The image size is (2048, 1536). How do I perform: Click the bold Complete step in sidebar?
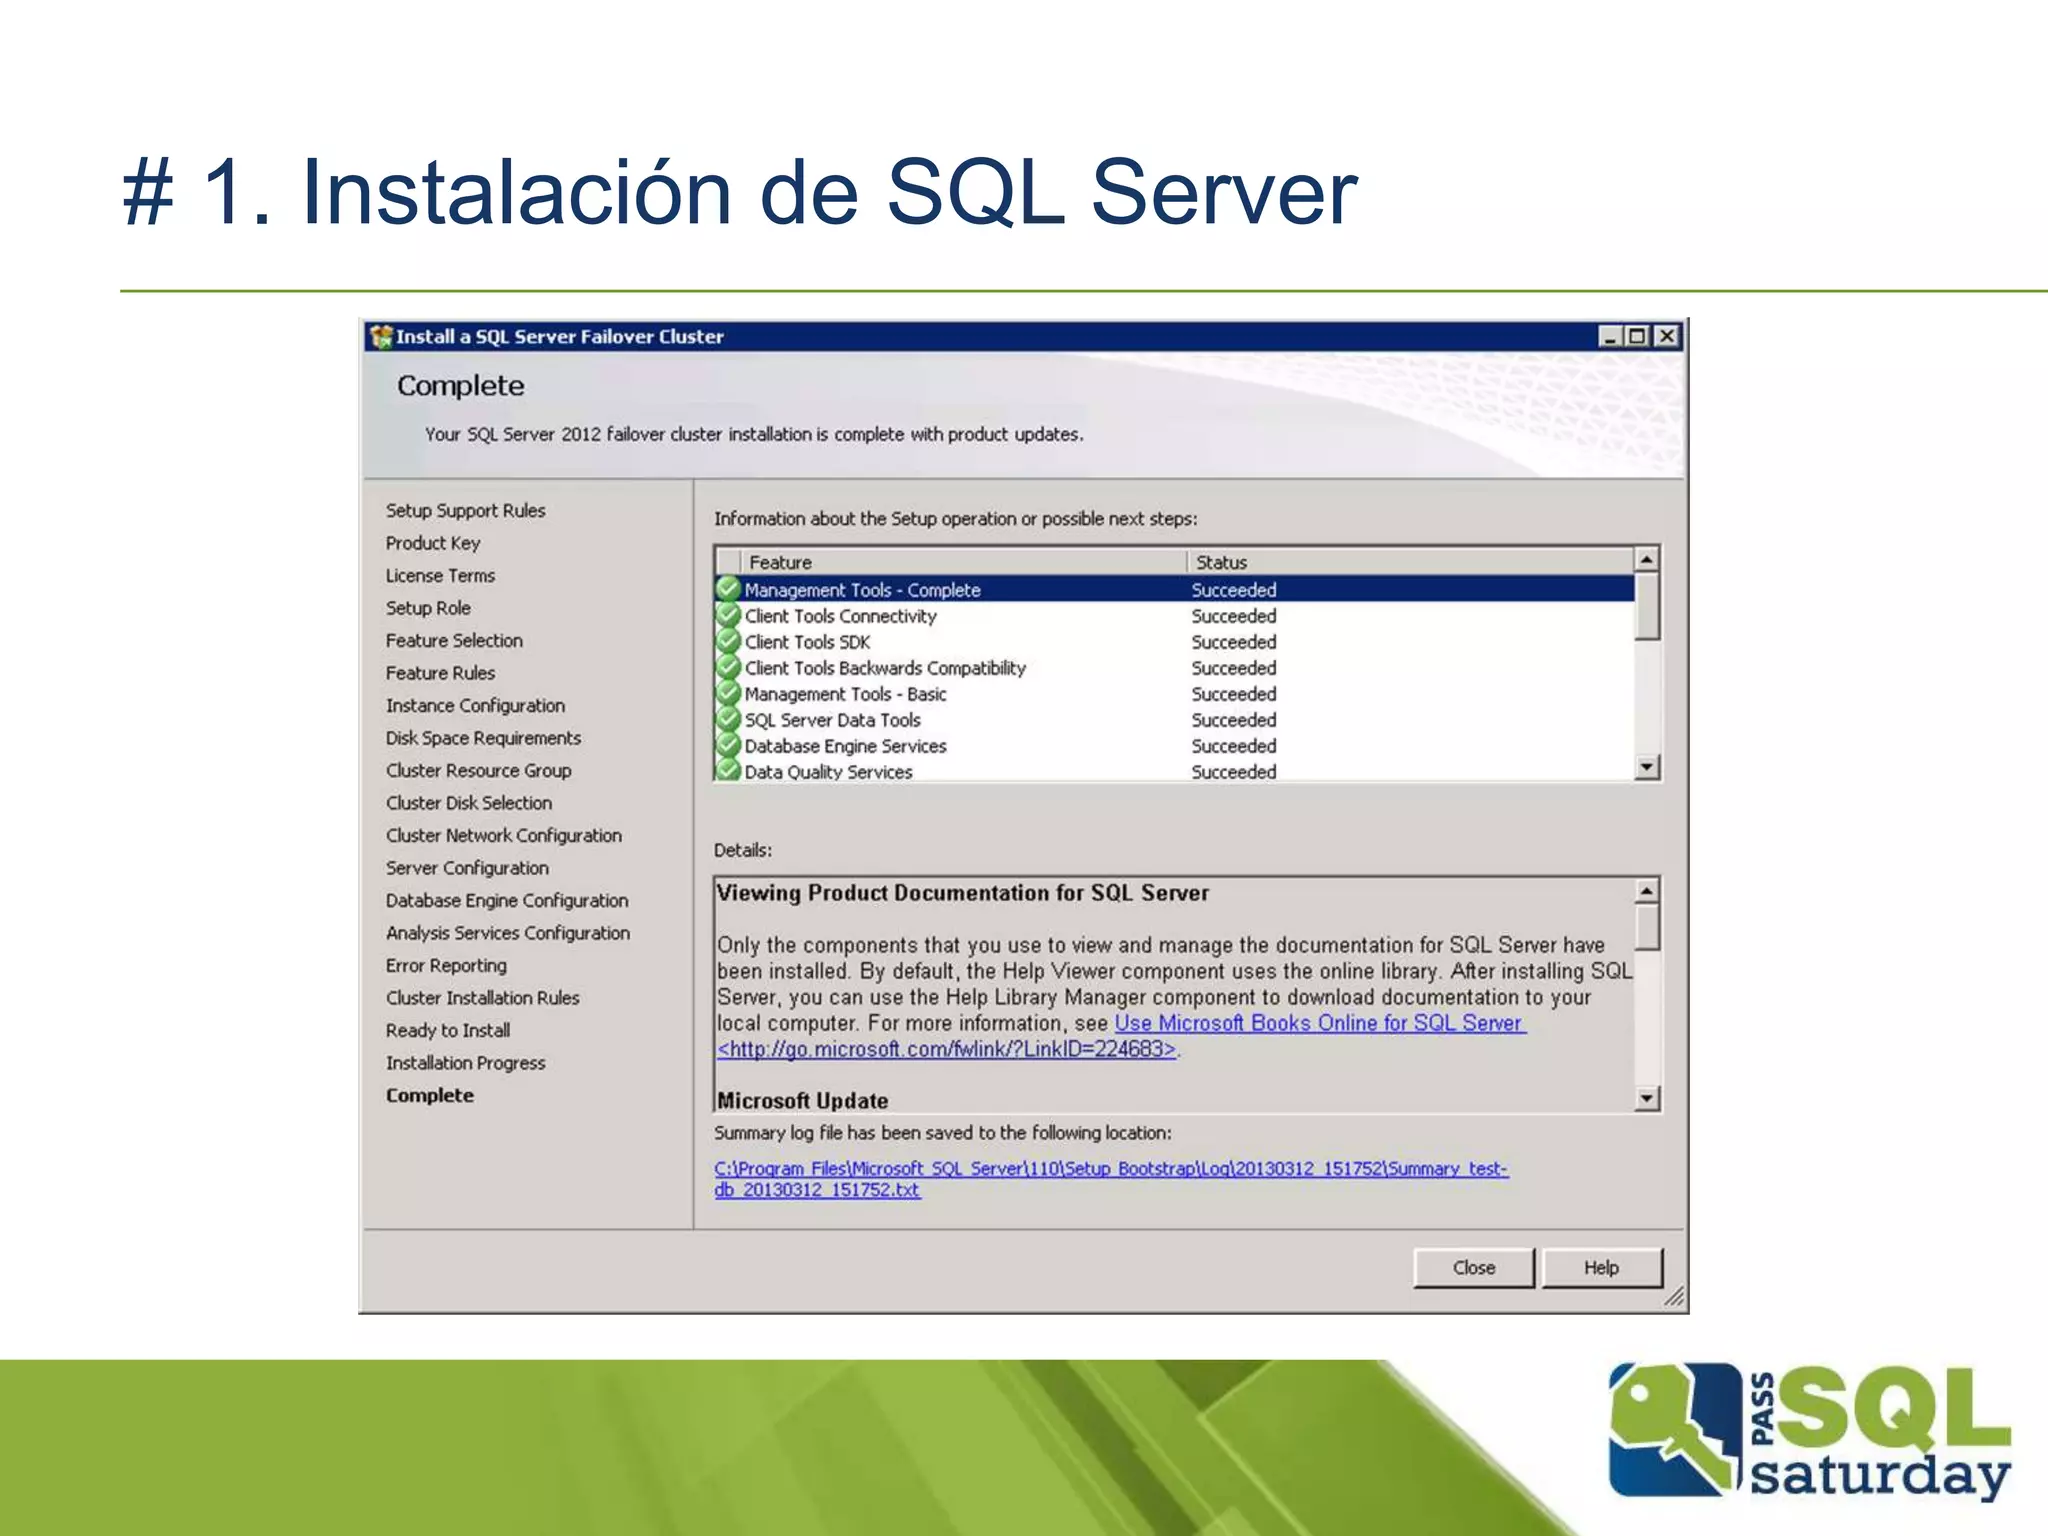(430, 1096)
